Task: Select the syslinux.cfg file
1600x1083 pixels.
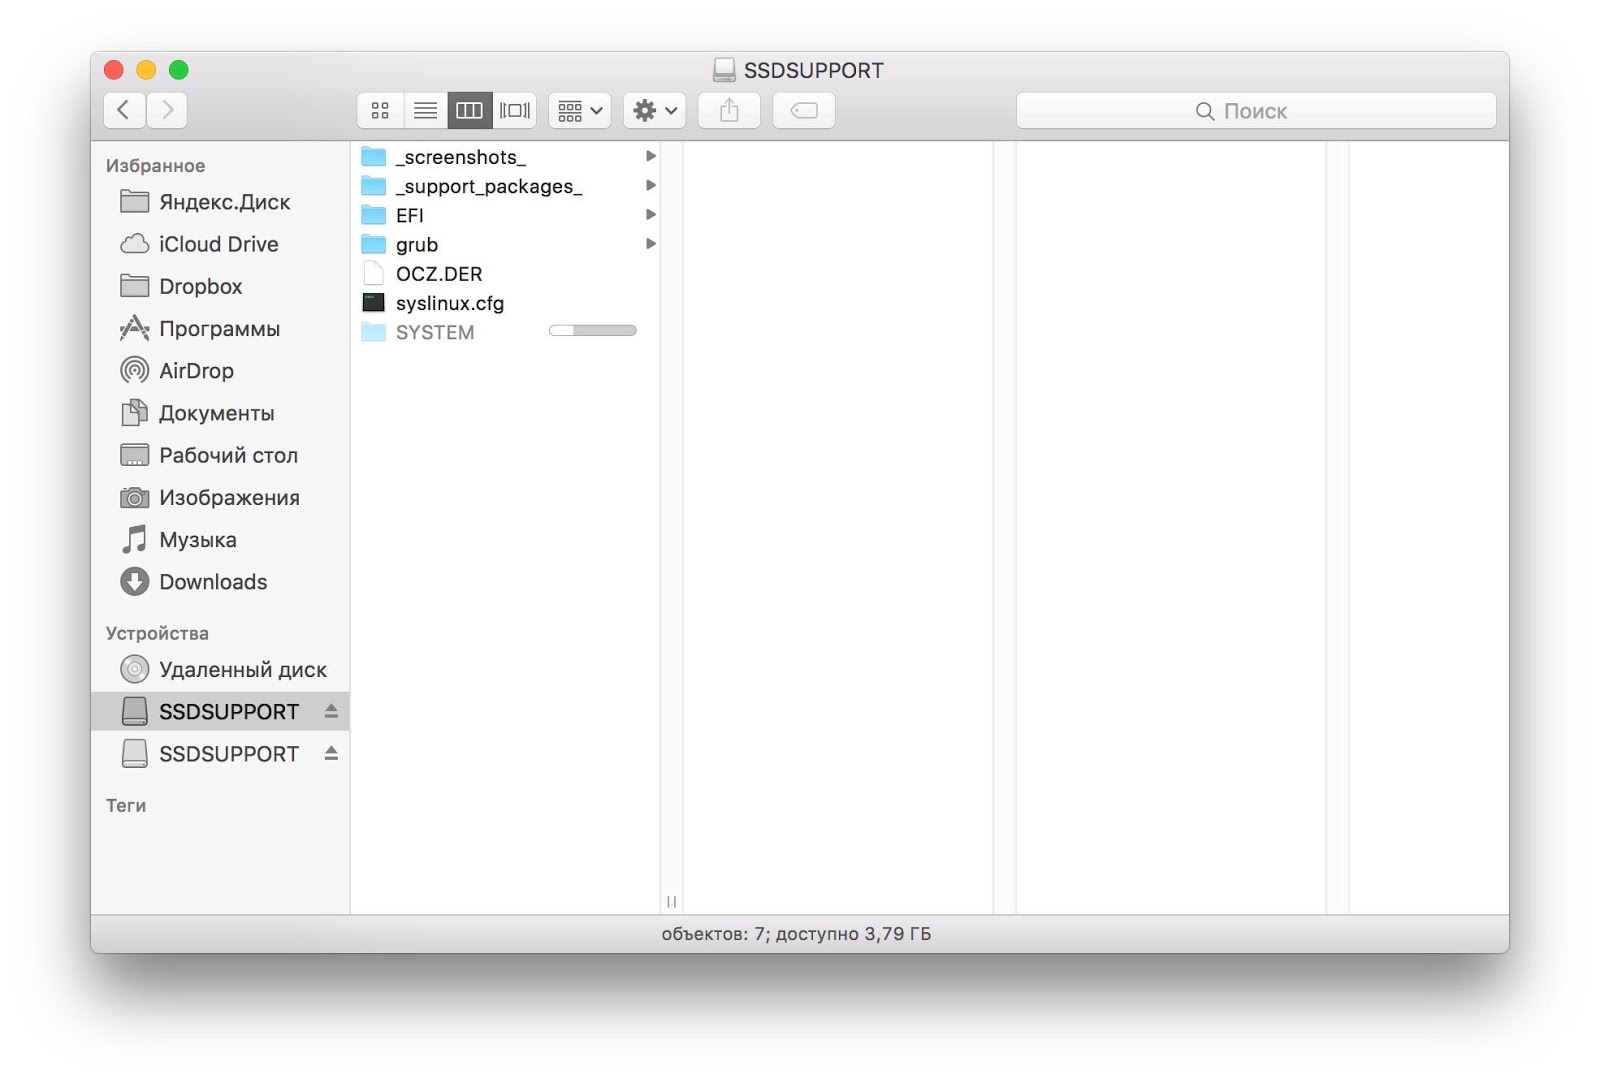Action: click(x=505, y=303)
